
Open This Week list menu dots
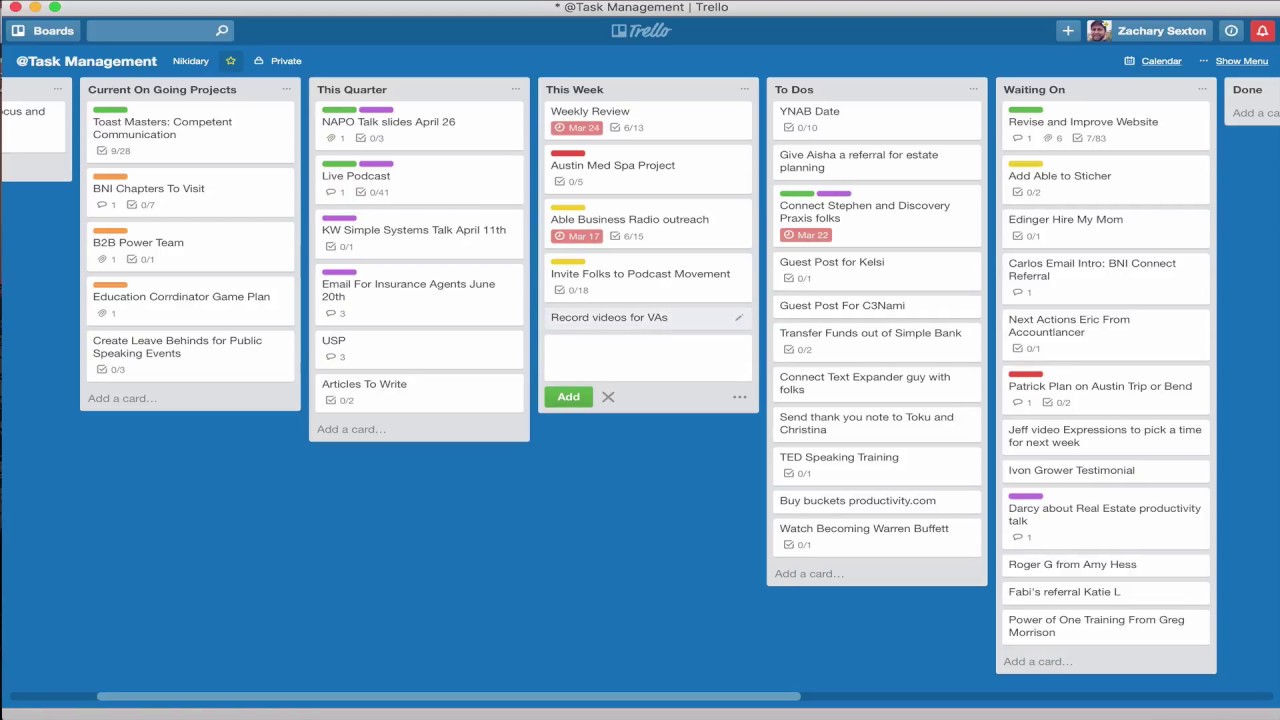pyautogui.click(x=745, y=89)
